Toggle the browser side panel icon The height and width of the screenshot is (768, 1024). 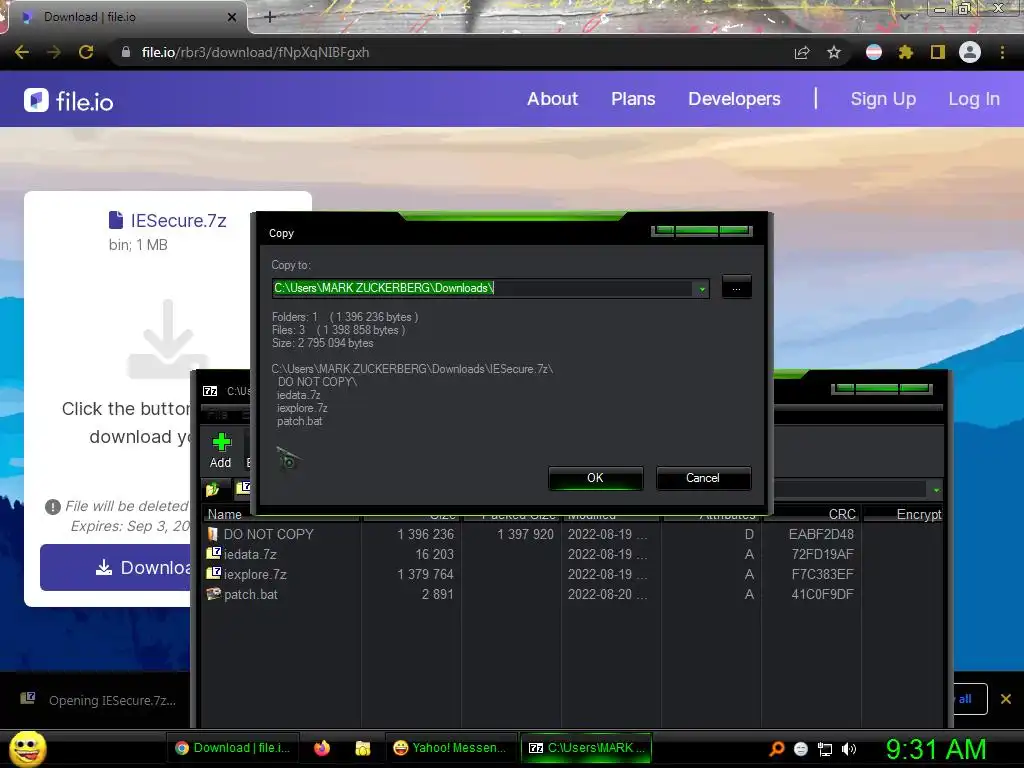point(938,52)
